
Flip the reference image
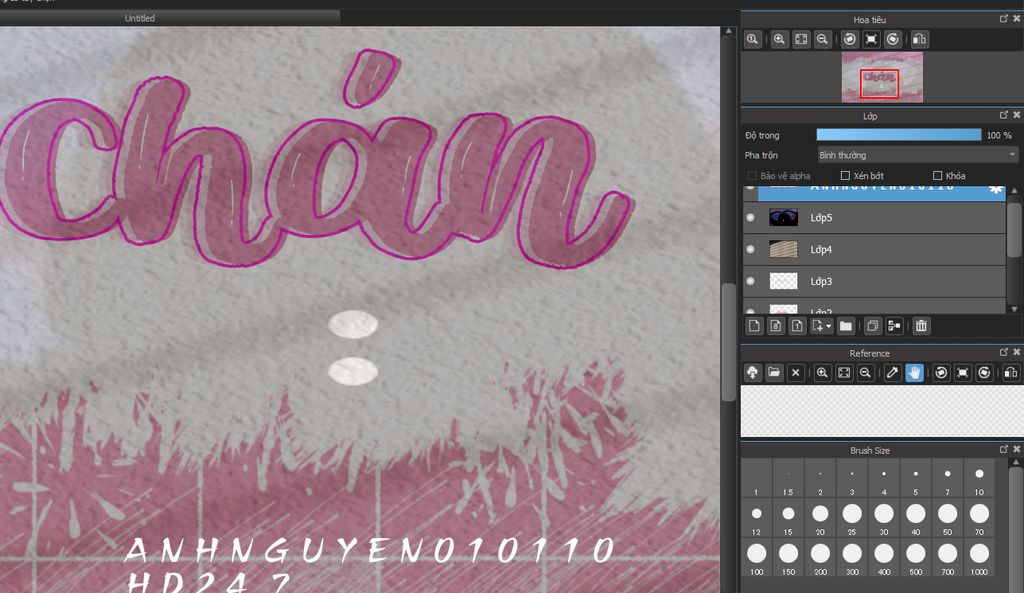click(1011, 372)
